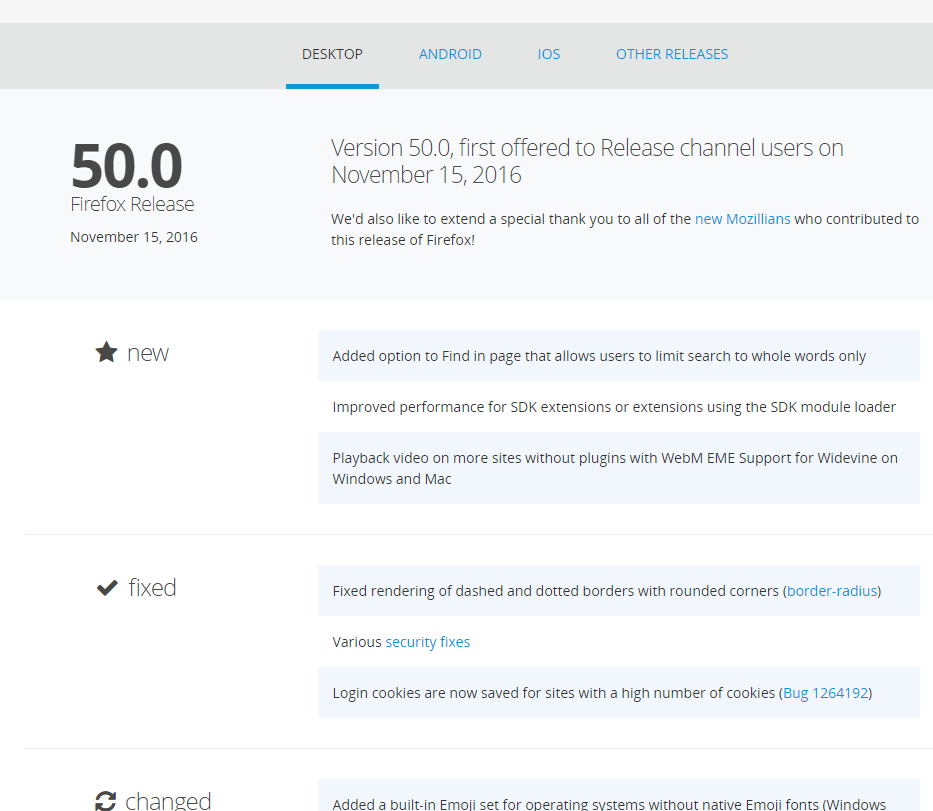Open the "new Mozillians" link
933x811 pixels.
click(x=742, y=219)
